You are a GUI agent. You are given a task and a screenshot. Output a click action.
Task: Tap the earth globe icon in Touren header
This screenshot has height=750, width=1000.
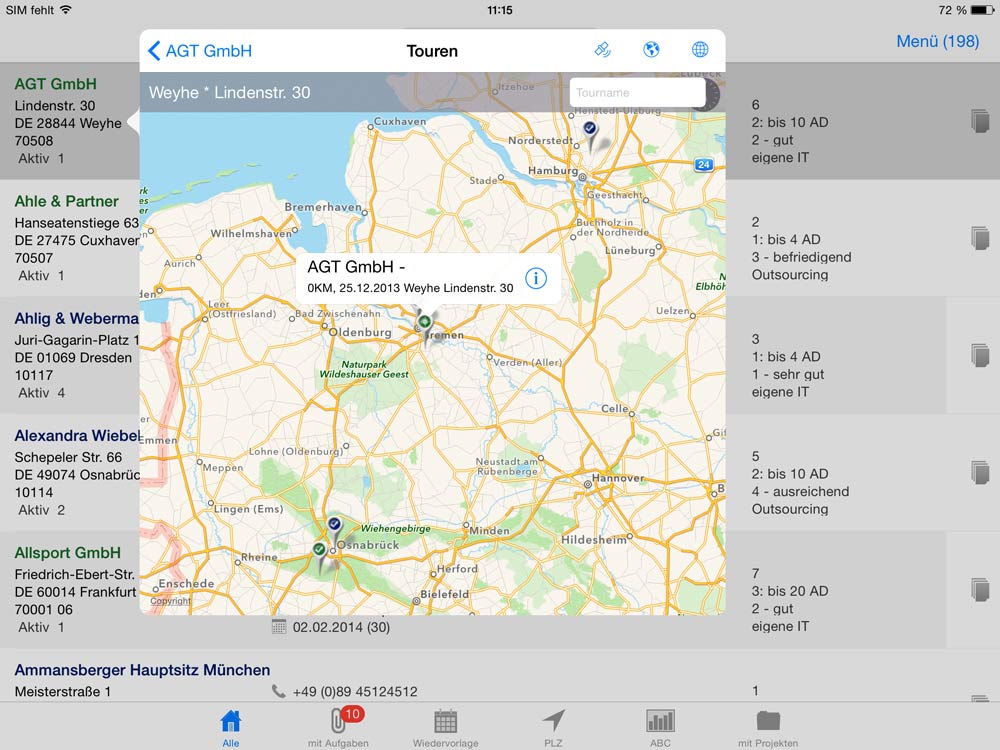coord(651,50)
